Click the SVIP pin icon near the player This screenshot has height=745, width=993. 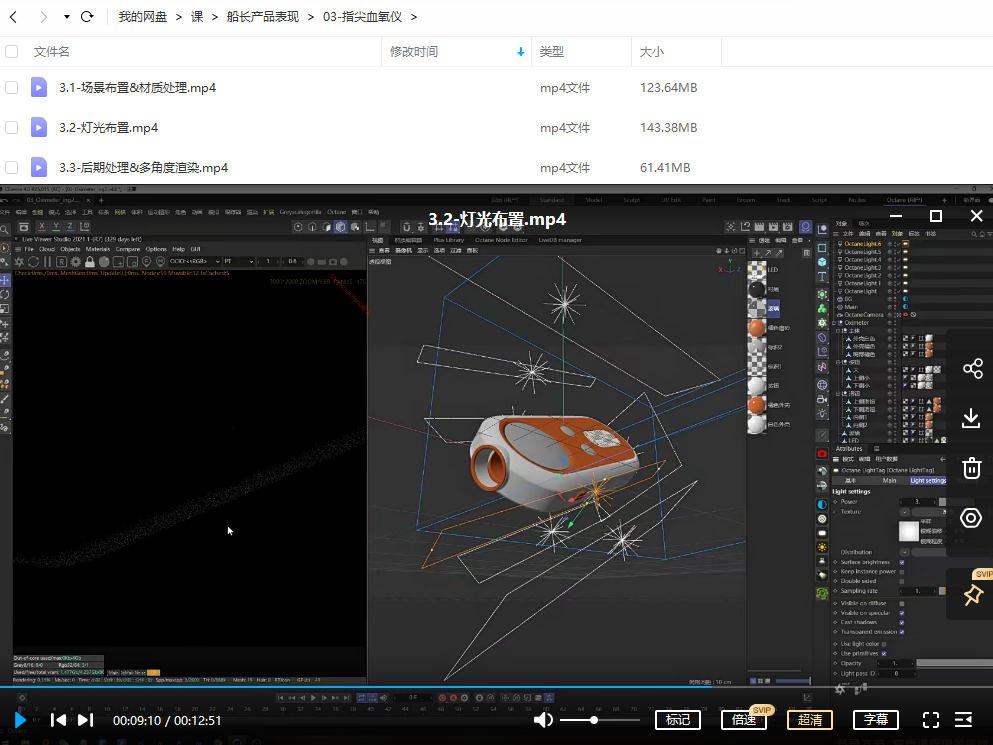pyautogui.click(x=971, y=594)
